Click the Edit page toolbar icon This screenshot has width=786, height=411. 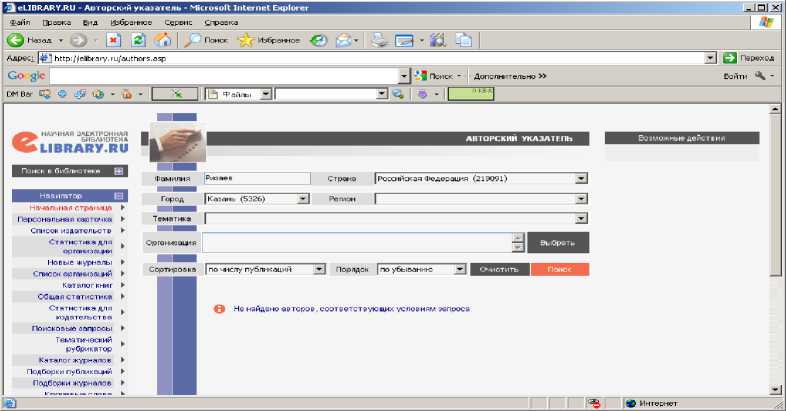click(x=404, y=40)
